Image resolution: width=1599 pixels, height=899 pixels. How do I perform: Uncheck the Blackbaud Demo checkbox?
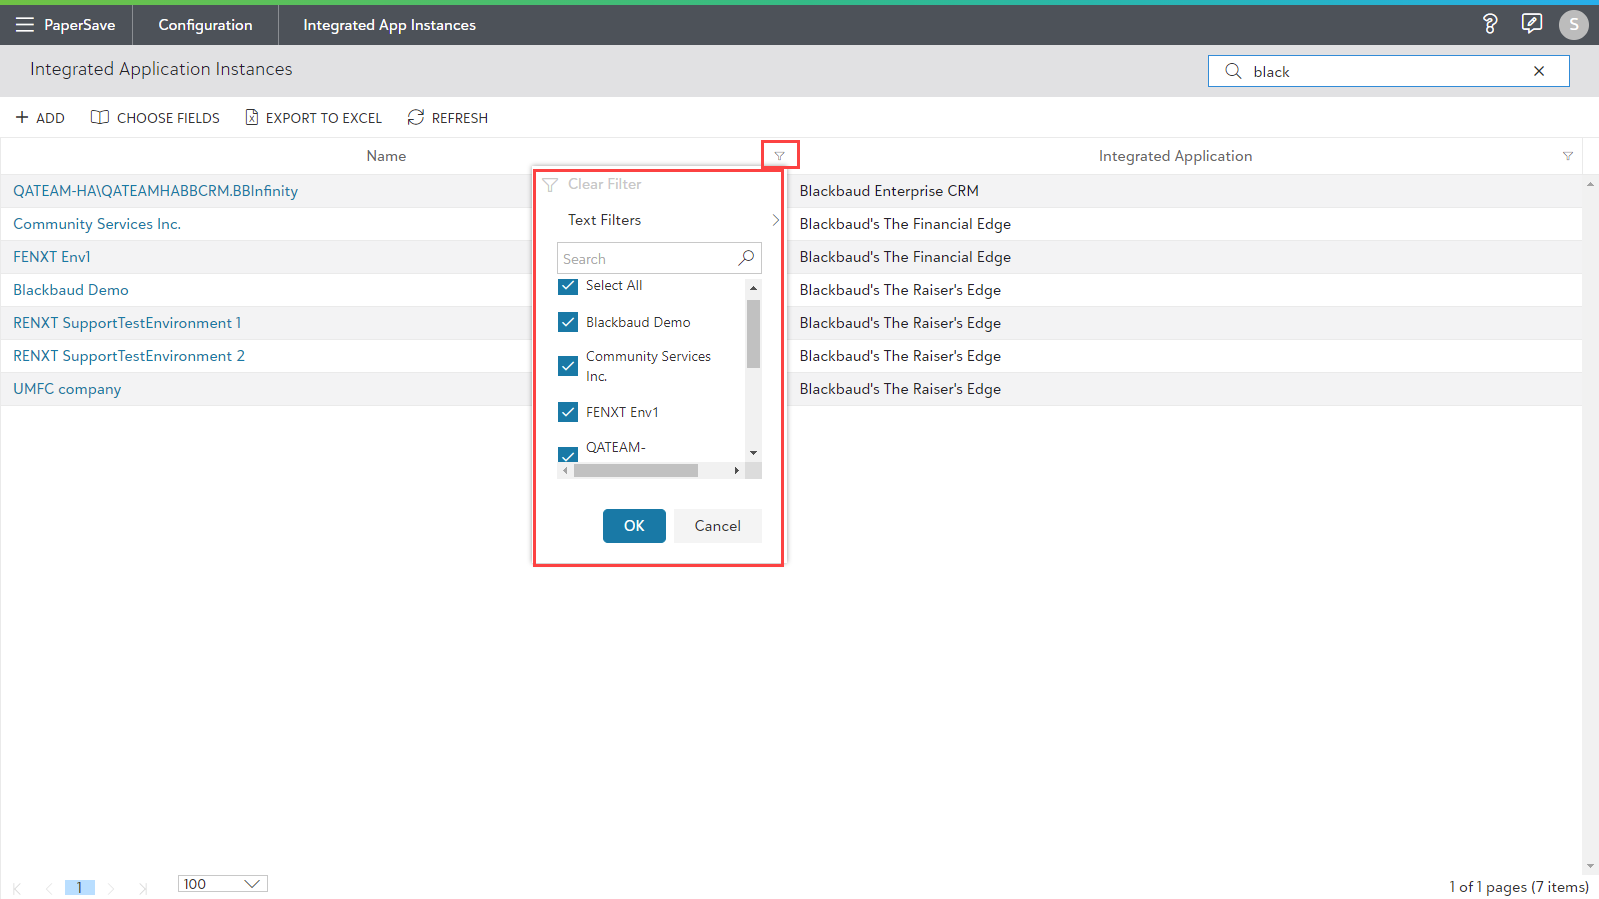(568, 322)
